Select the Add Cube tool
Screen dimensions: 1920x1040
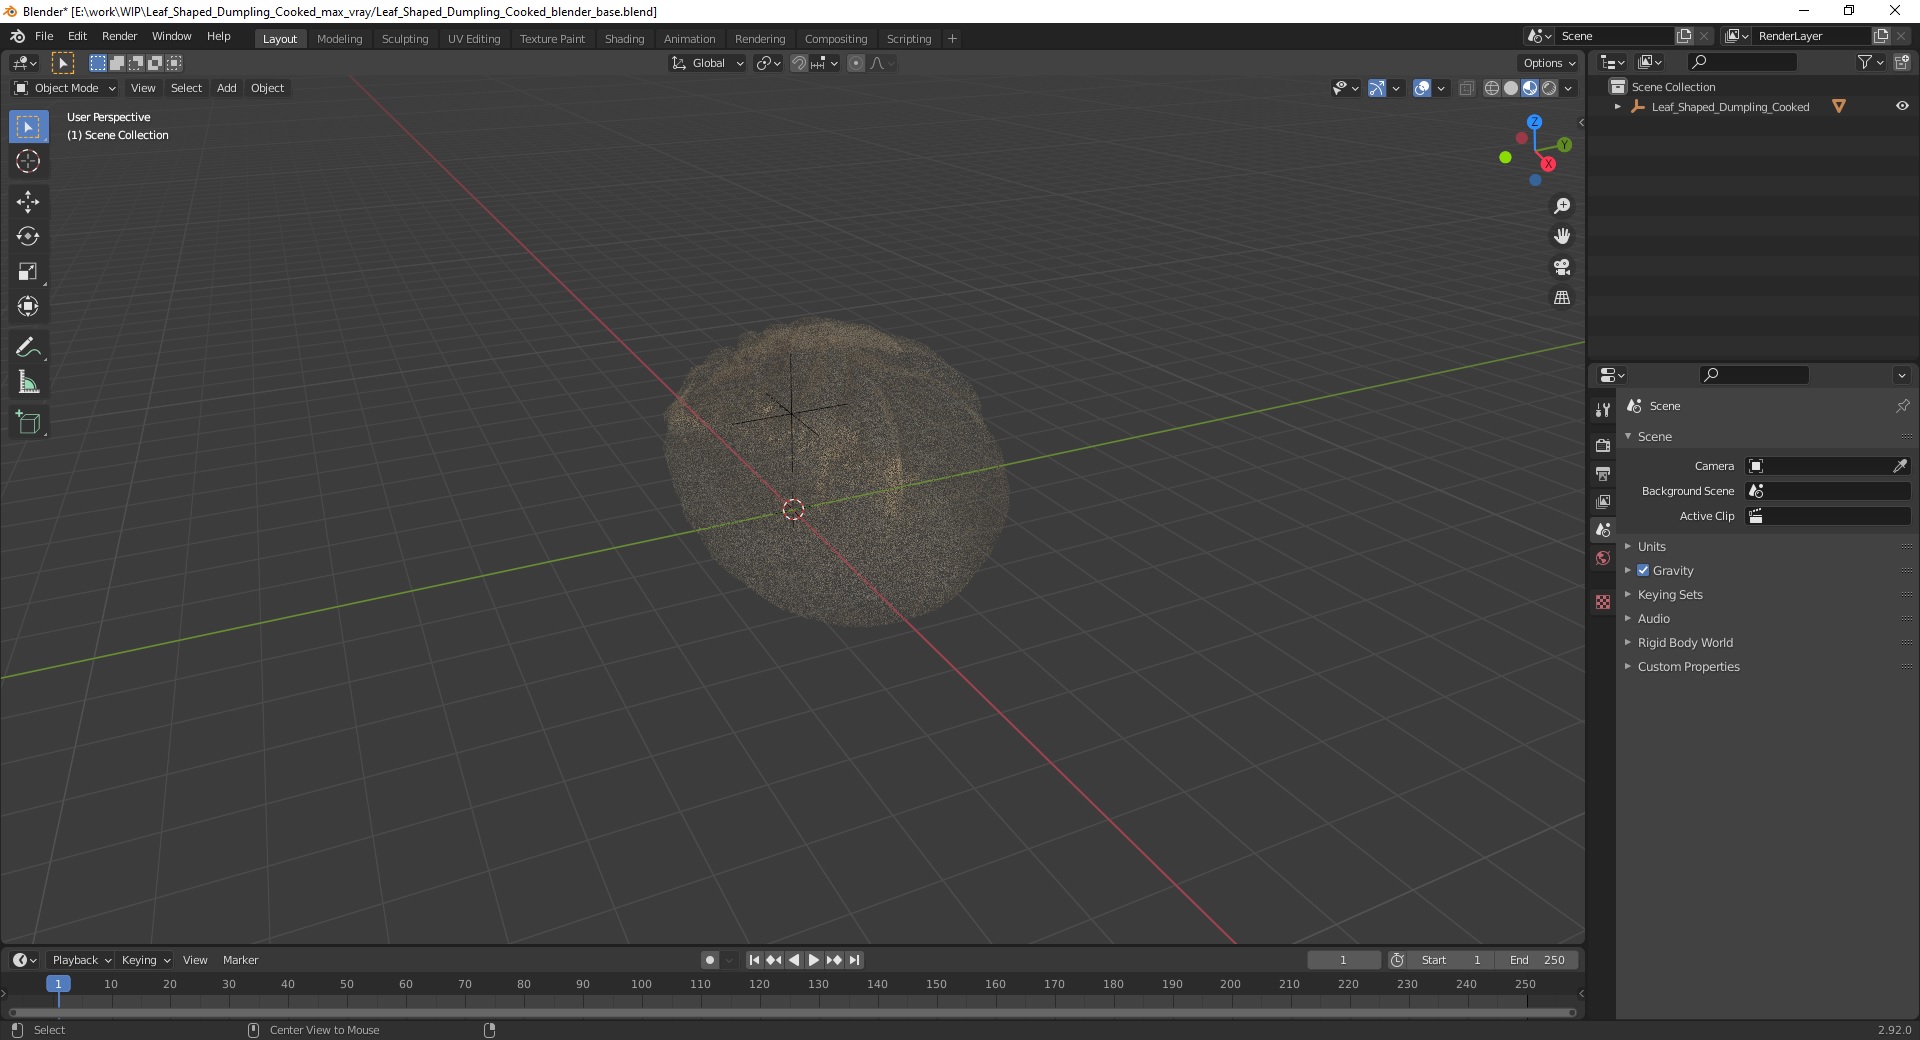tap(28, 423)
